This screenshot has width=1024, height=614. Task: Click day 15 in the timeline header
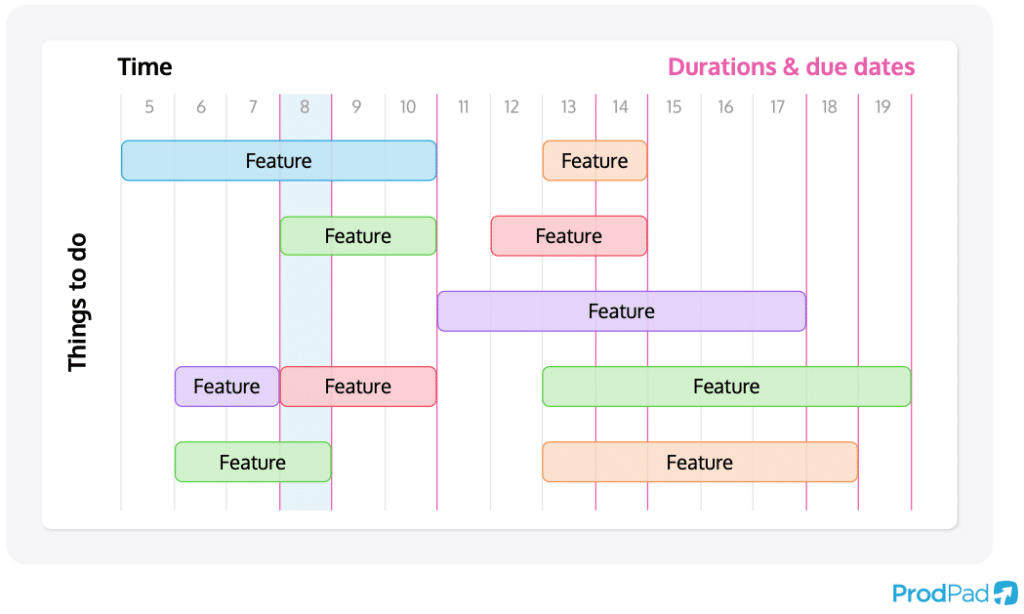[x=673, y=107]
